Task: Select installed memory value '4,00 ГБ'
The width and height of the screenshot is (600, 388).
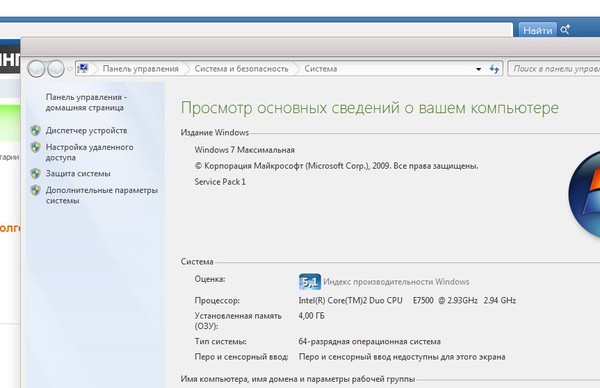Action: click(311, 316)
